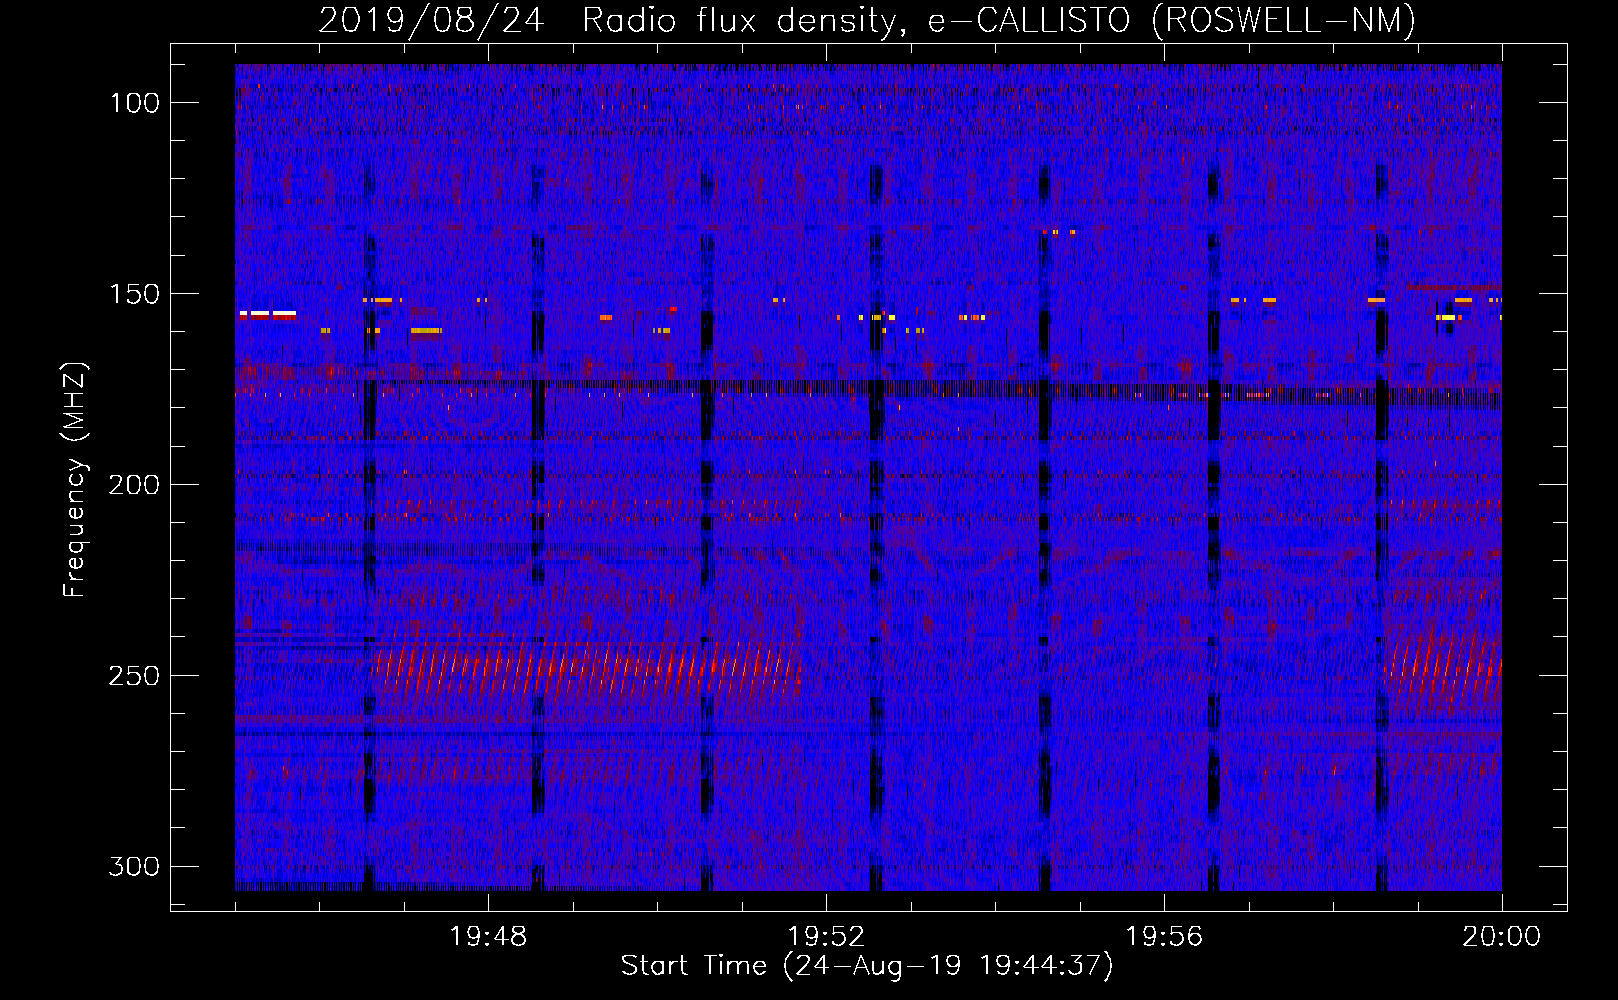Click the 'Start Time (24-Aug-19 19:44:37)' axis label
The height and width of the screenshot is (1000, 1618).
click(x=867, y=966)
